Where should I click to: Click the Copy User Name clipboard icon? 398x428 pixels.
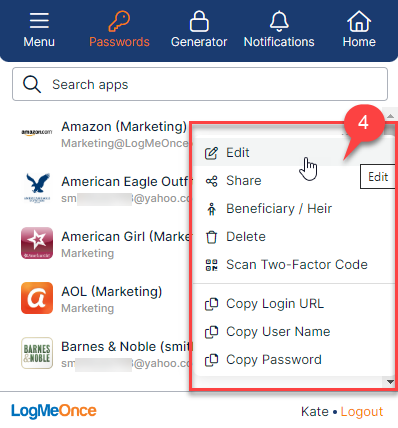211,332
